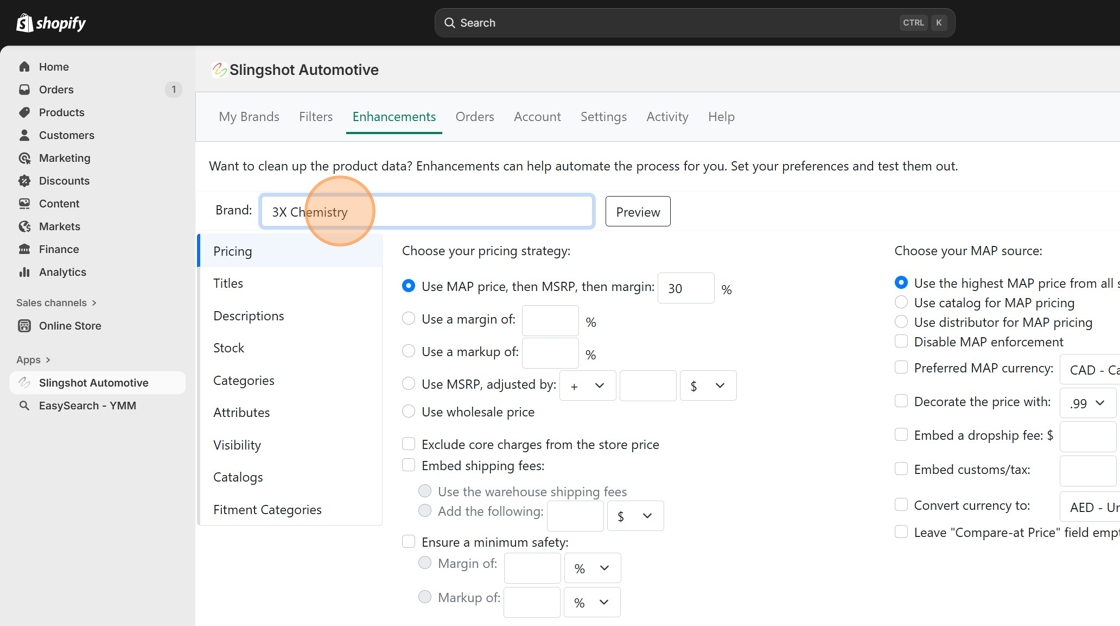Go to the Account tab
This screenshot has width=1120, height=626.
[x=537, y=116]
